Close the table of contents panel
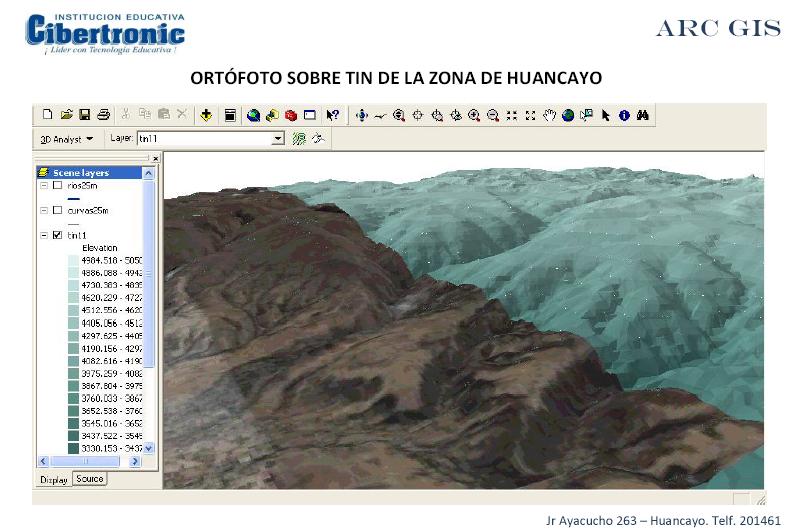This screenshot has height=529, width=789. tap(155, 159)
